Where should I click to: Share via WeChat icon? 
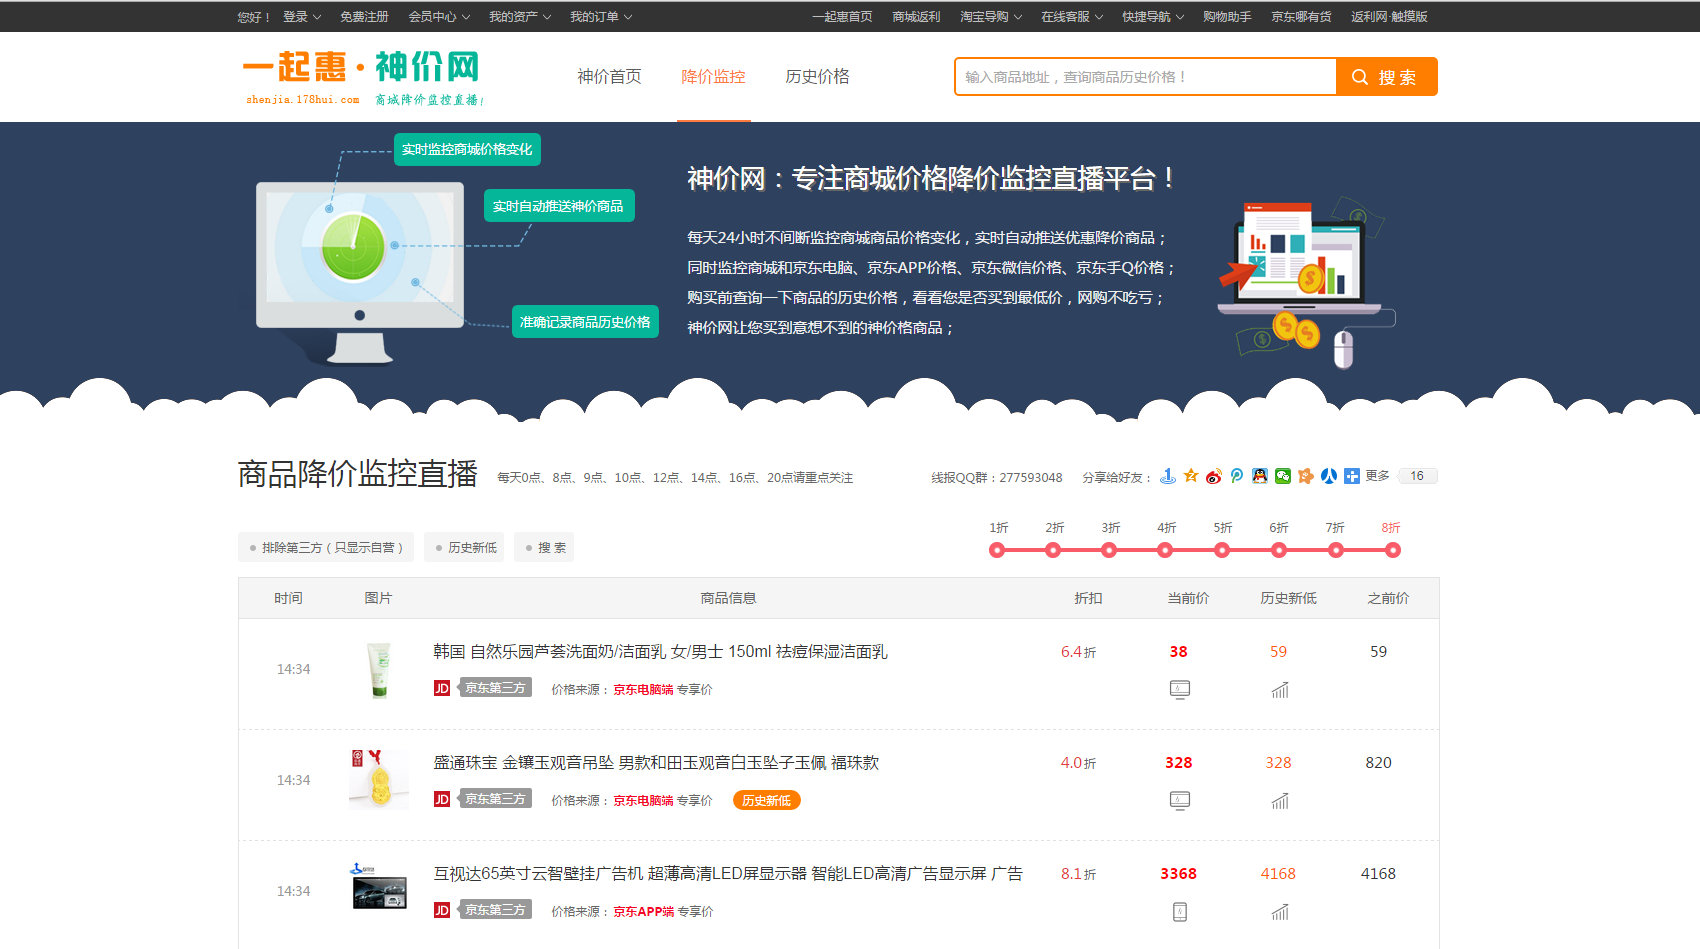coord(1283,476)
